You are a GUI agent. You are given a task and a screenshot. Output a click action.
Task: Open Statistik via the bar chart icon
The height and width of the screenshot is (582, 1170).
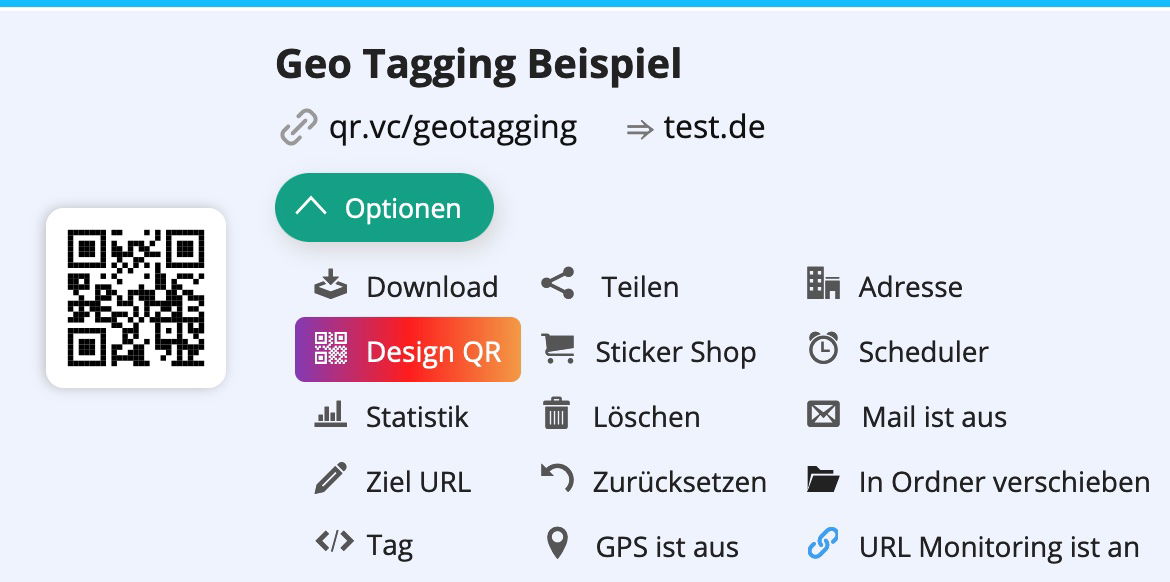331,416
